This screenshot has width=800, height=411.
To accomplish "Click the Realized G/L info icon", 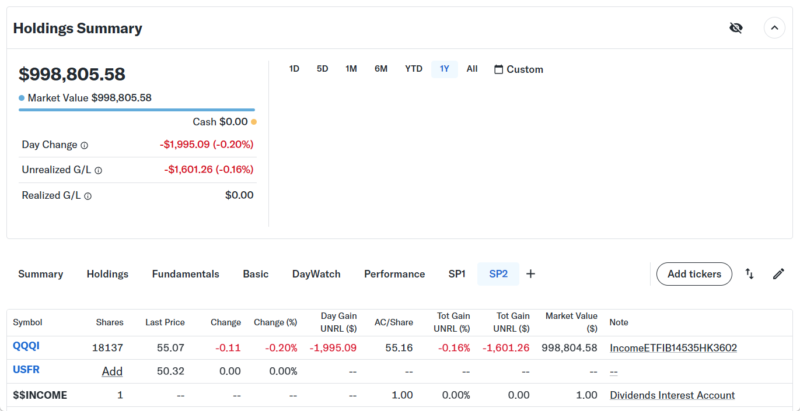I will pos(87,196).
